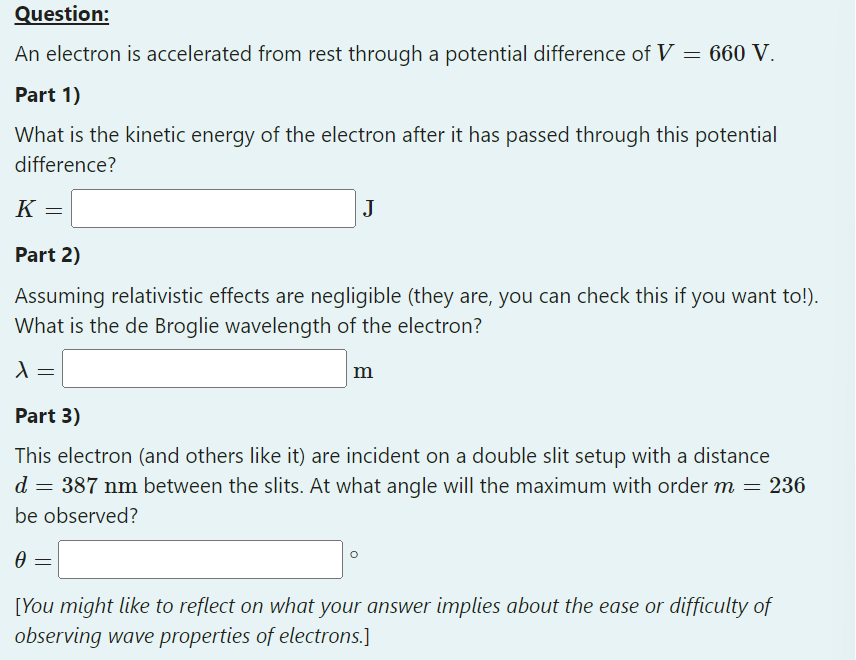Click the λ = label before the second field
856x660 pixels.
click(28, 369)
